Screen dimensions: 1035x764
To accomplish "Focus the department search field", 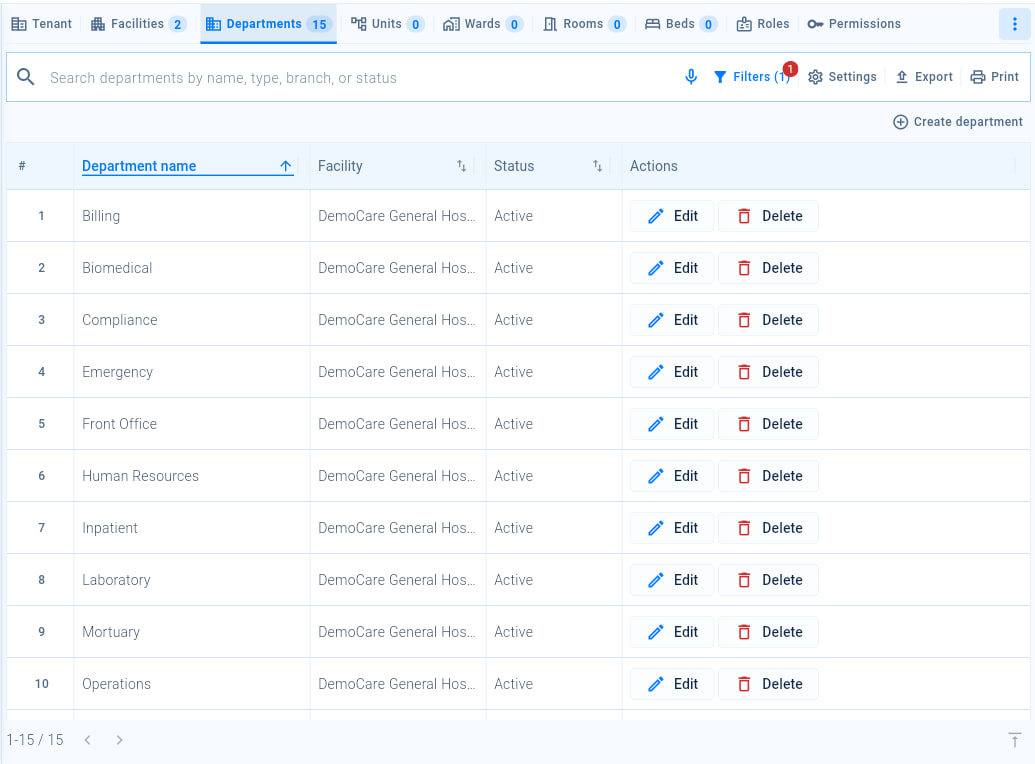I will (356, 78).
